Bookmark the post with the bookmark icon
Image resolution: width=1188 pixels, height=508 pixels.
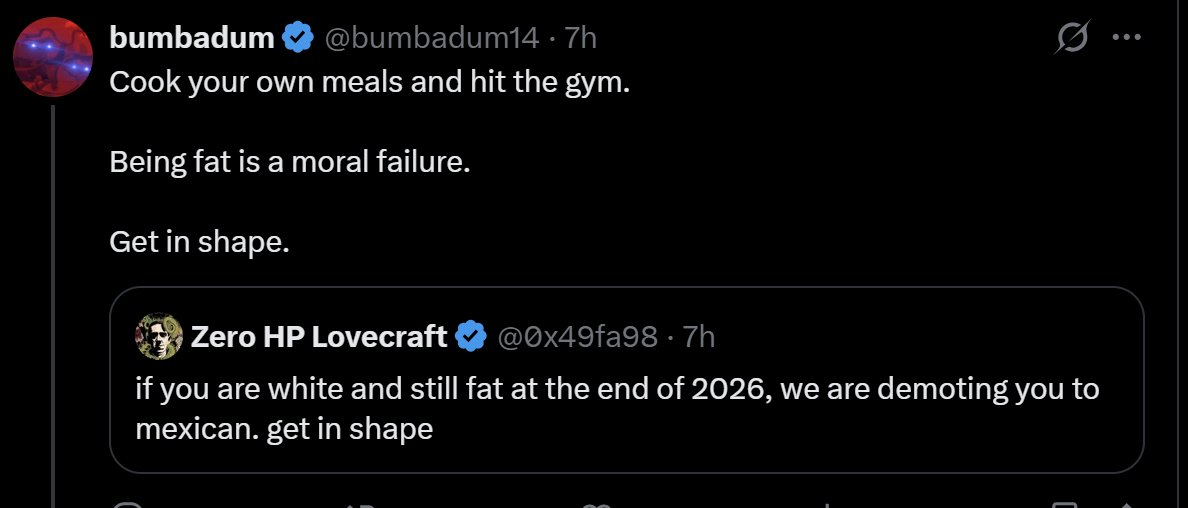click(x=1066, y=504)
